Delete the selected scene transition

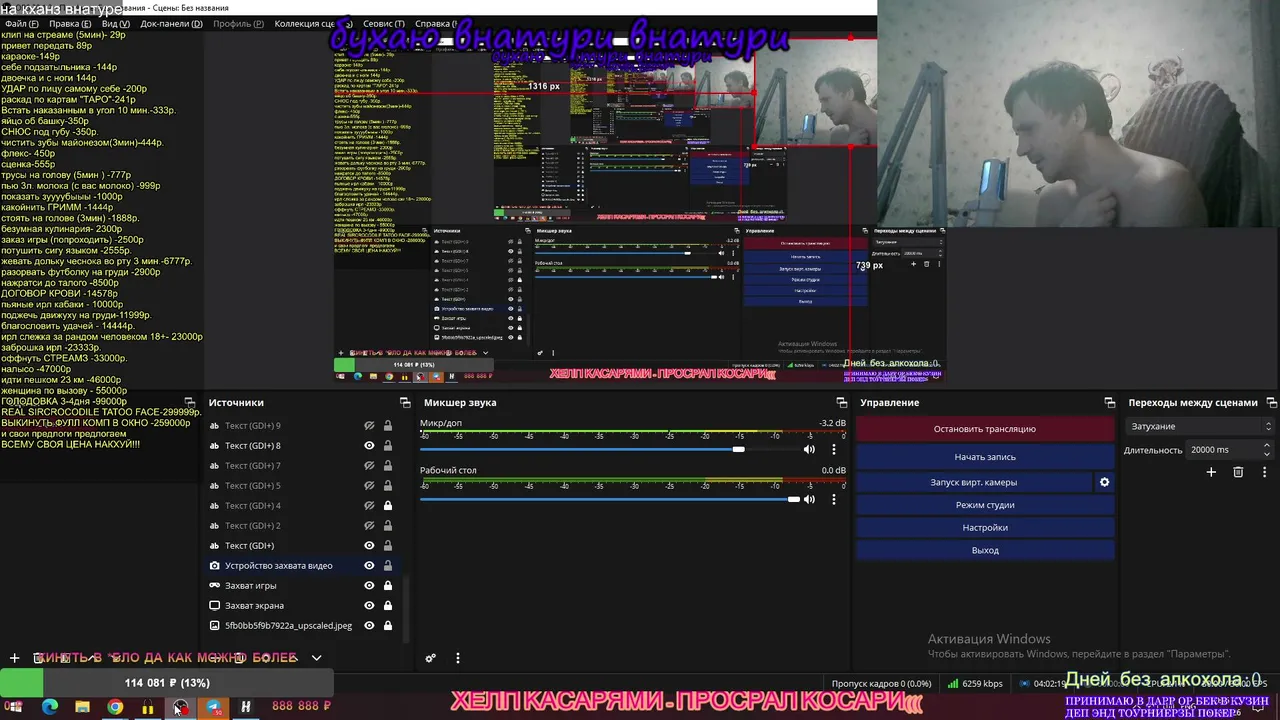(x=1238, y=472)
